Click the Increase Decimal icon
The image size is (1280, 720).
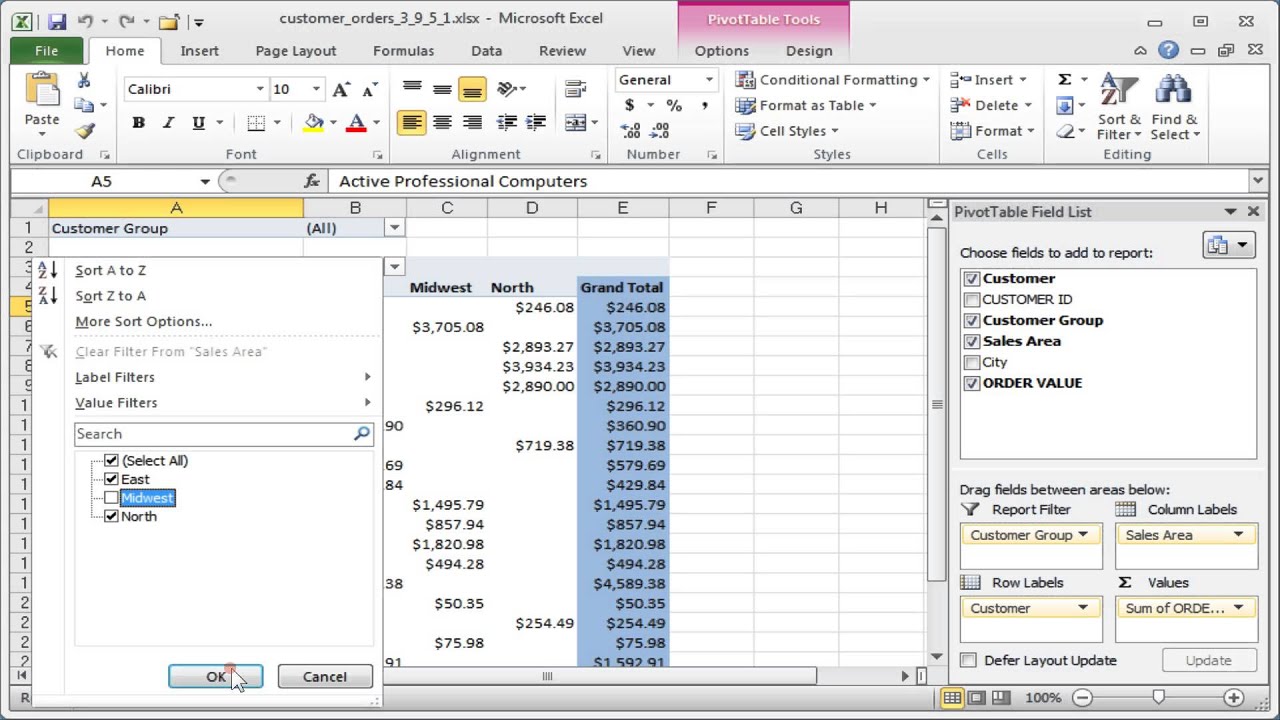point(630,130)
